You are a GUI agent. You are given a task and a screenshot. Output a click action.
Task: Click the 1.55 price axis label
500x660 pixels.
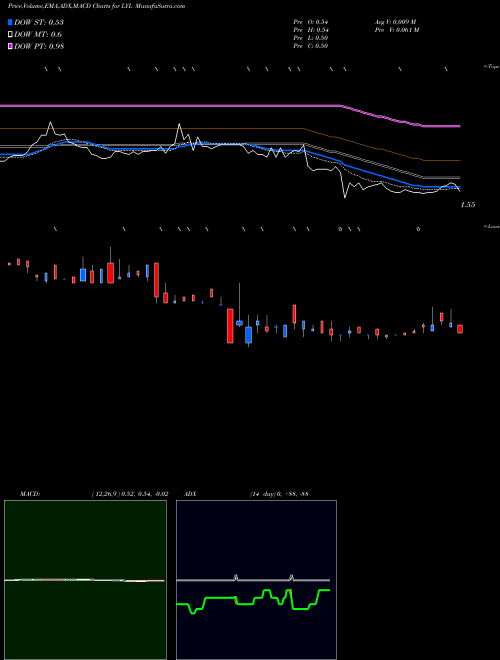pyautogui.click(x=468, y=205)
